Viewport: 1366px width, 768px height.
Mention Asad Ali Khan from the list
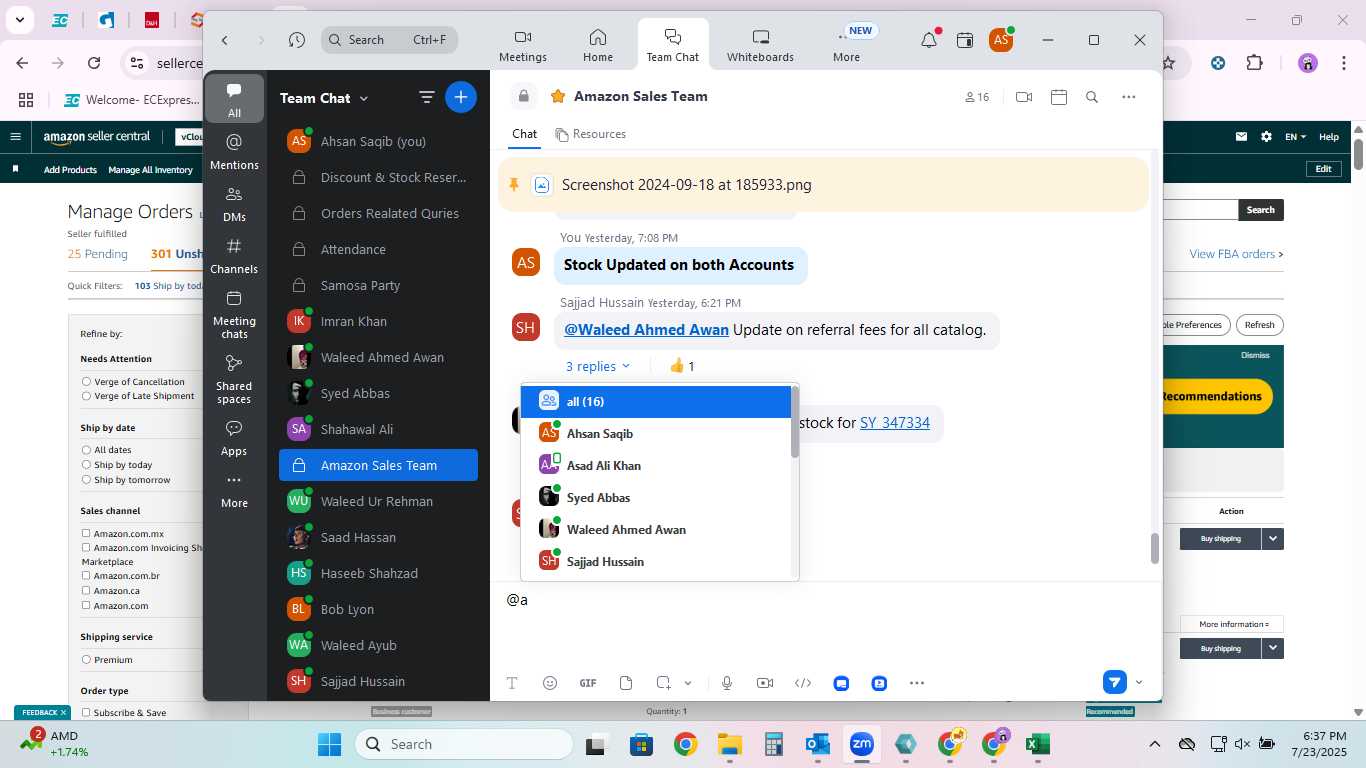656,466
